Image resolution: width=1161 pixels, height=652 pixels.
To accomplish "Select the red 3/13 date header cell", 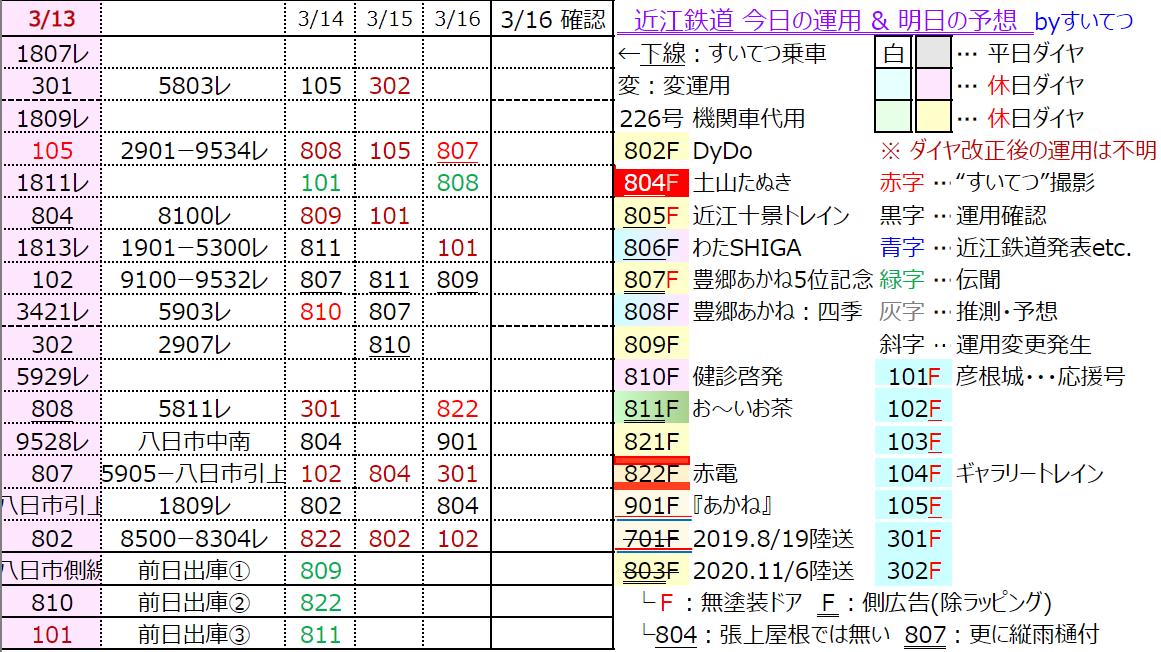I will [52, 19].
